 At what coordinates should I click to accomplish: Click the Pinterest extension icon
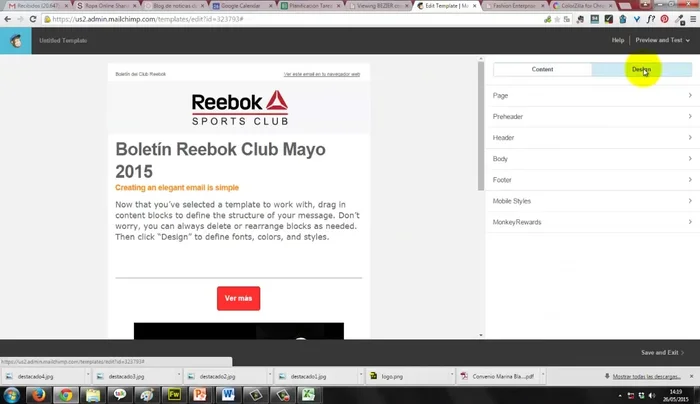[665, 19]
